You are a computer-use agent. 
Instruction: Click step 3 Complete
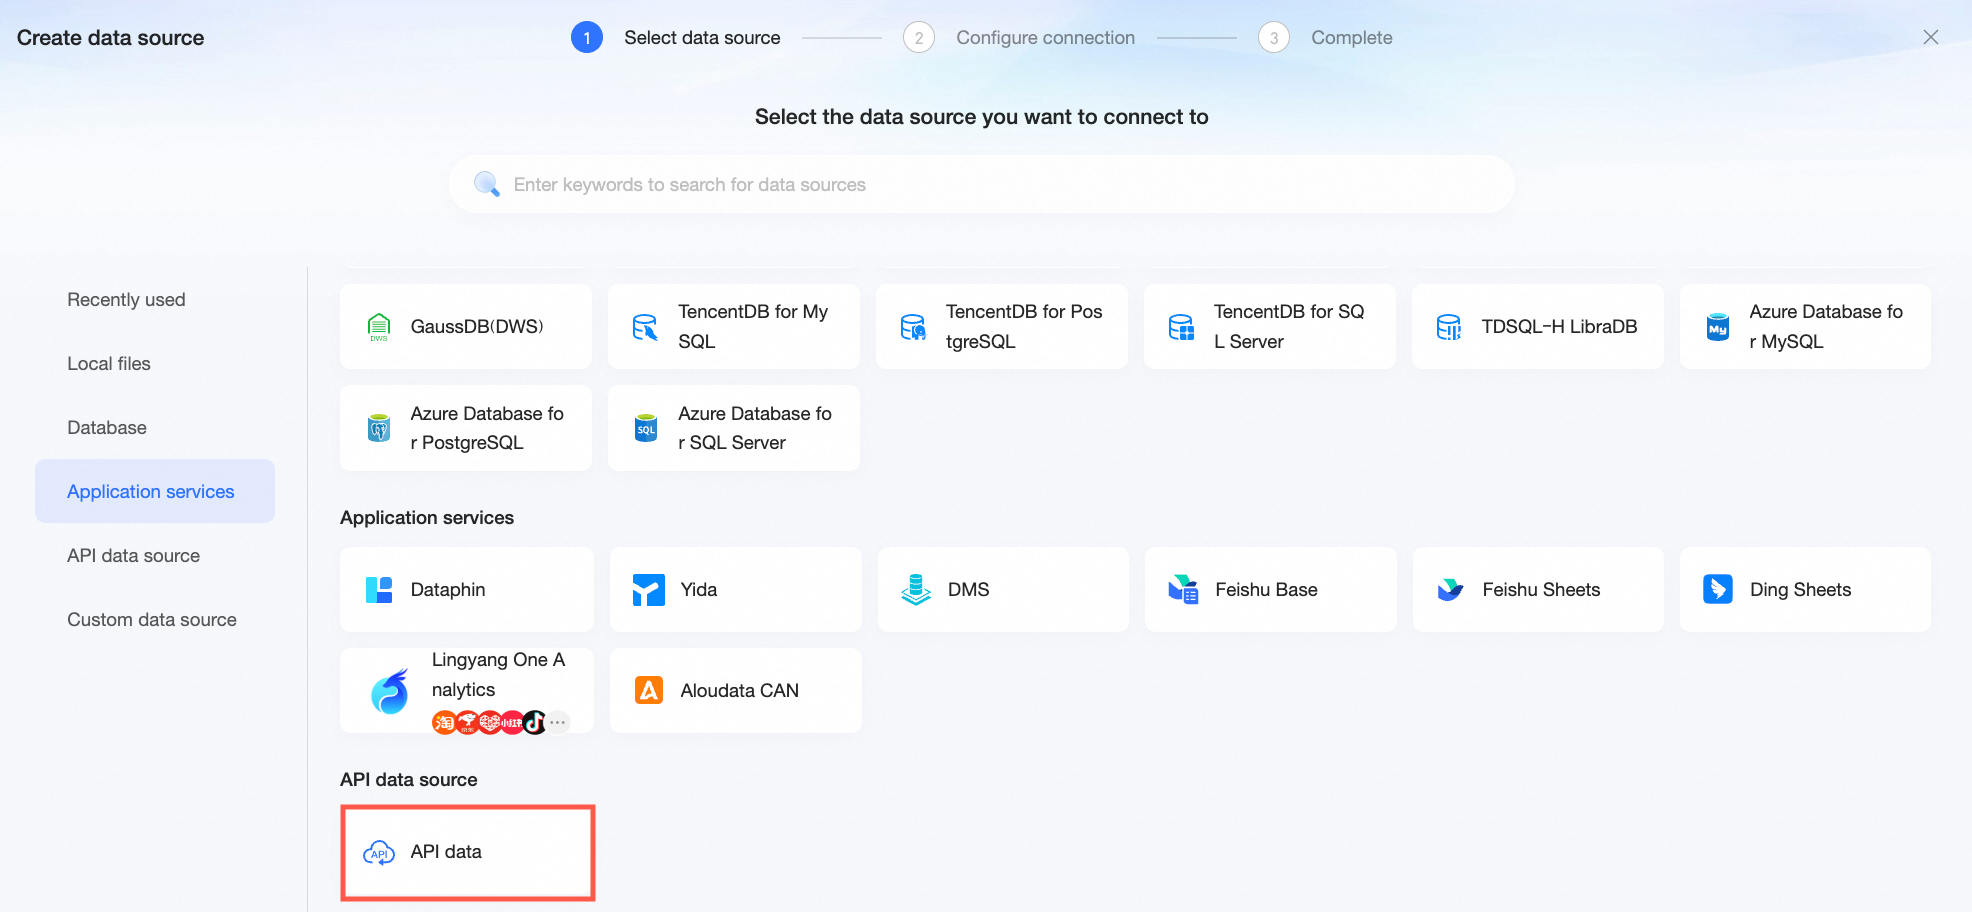tap(1325, 38)
